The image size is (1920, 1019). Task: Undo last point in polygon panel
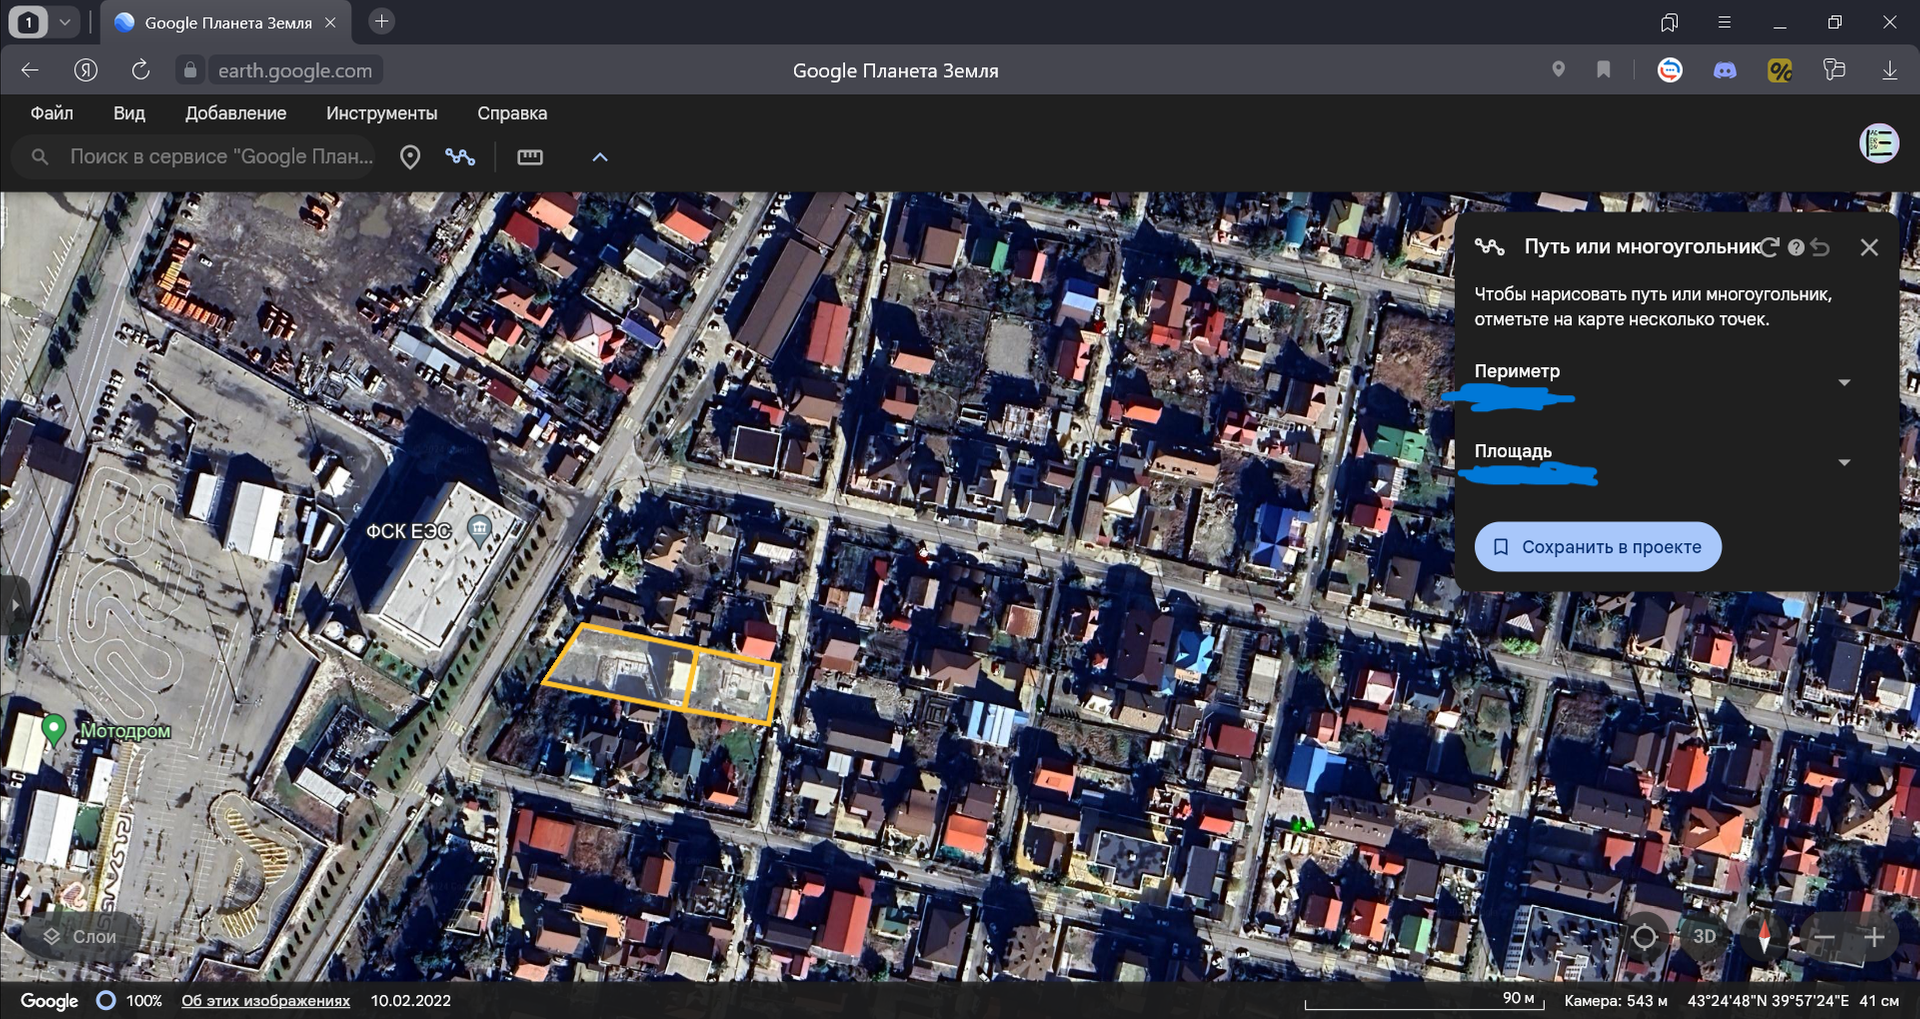pyautogui.click(x=1821, y=247)
